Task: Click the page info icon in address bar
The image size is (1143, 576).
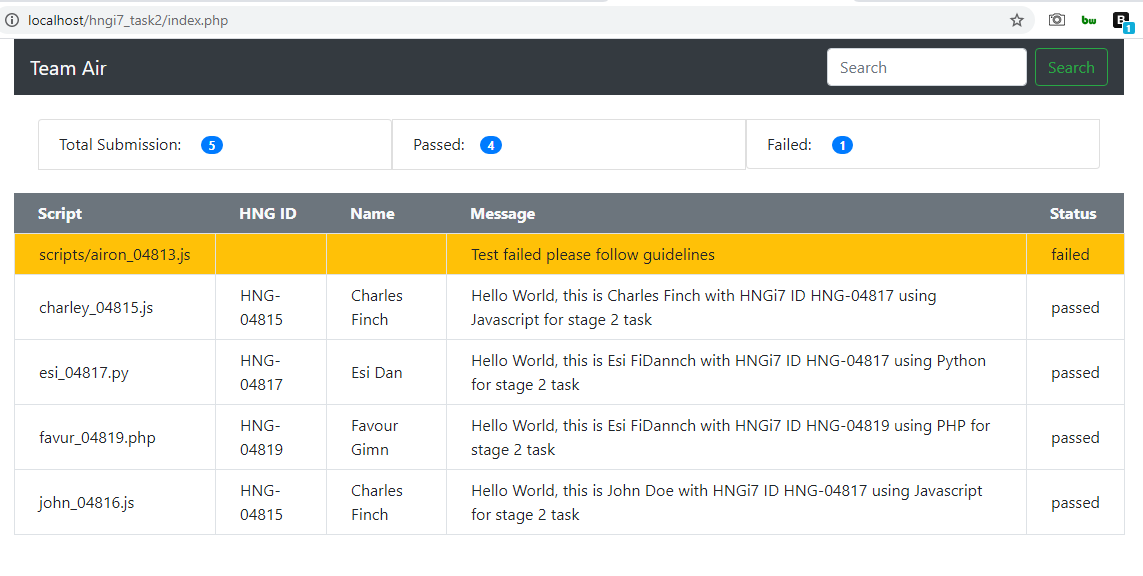Action: click(10, 19)
